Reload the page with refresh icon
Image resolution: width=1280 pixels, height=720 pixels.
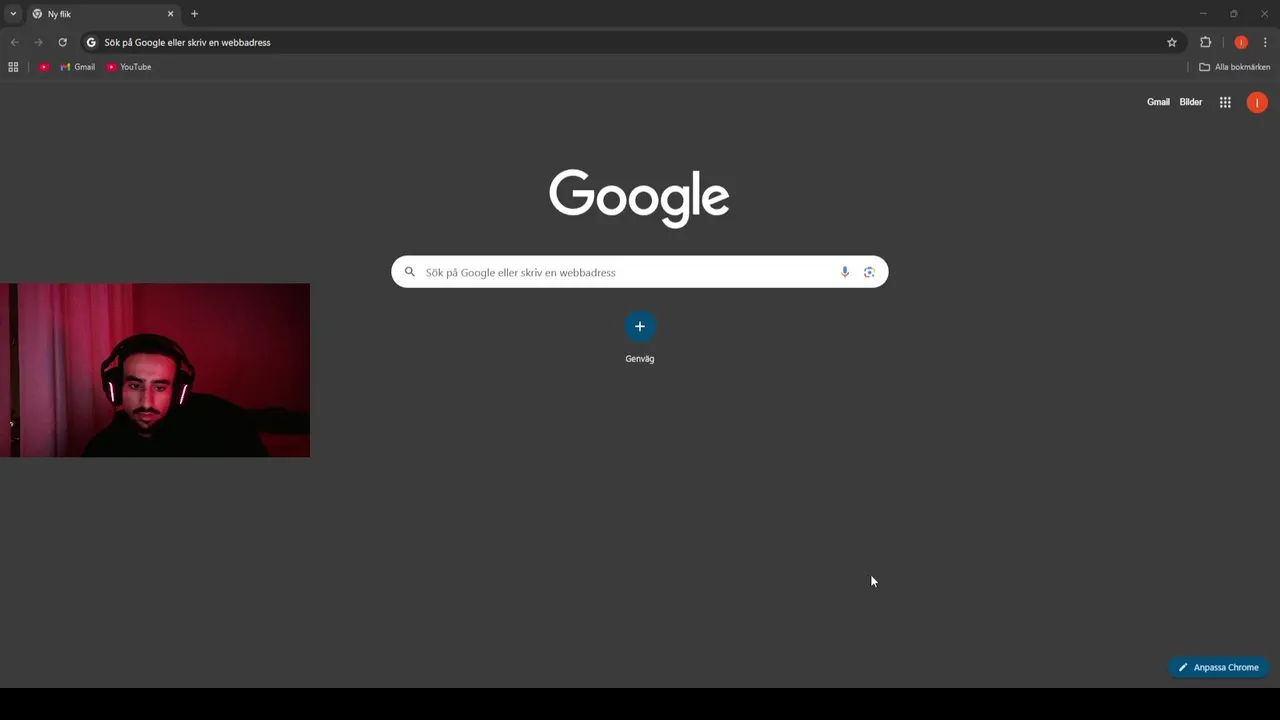pyautogui.click(x=62, y=42)
